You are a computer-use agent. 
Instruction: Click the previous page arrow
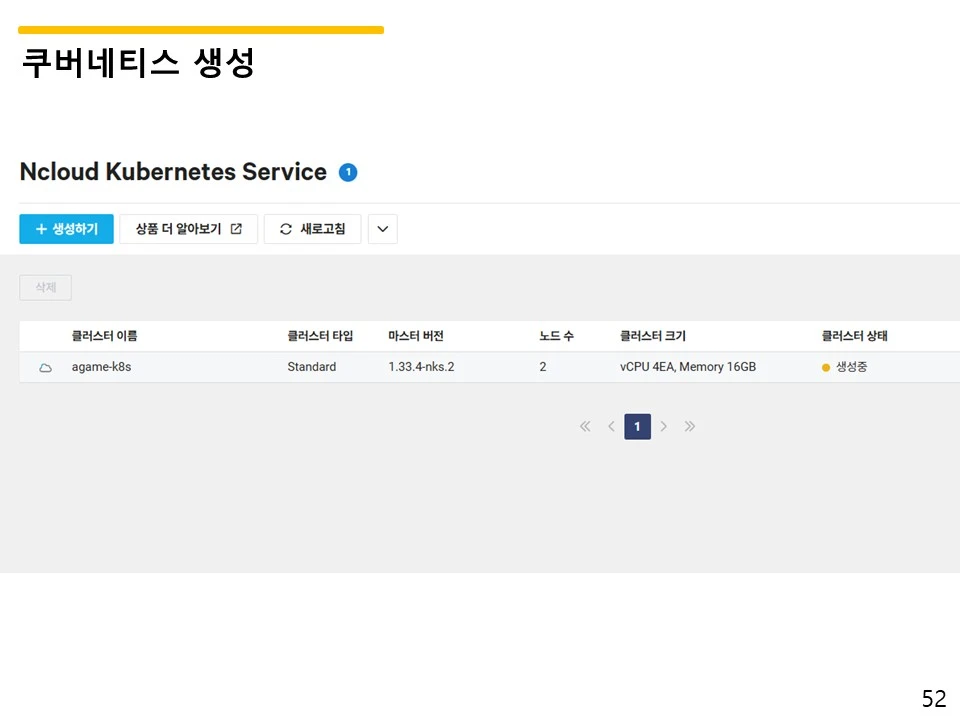pyautogui.click(x=611, y=426)
